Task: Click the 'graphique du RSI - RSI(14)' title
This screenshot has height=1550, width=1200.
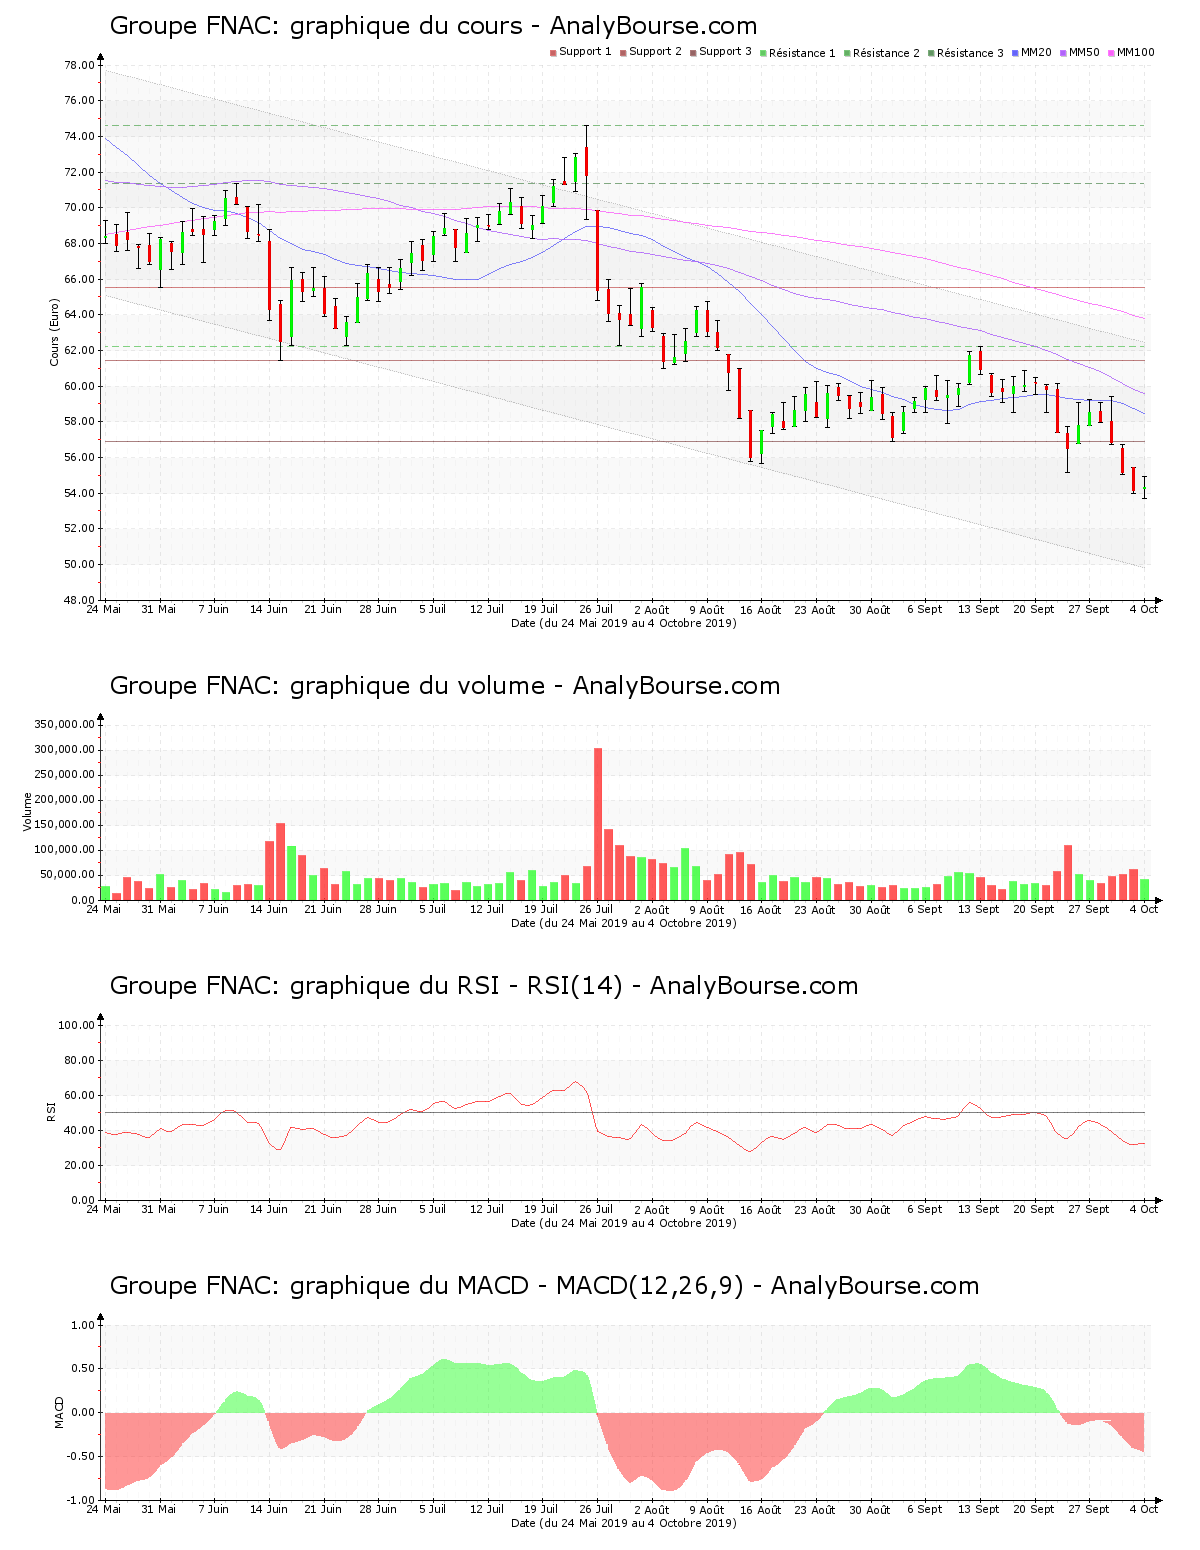Action: click(x=484, y=986)
